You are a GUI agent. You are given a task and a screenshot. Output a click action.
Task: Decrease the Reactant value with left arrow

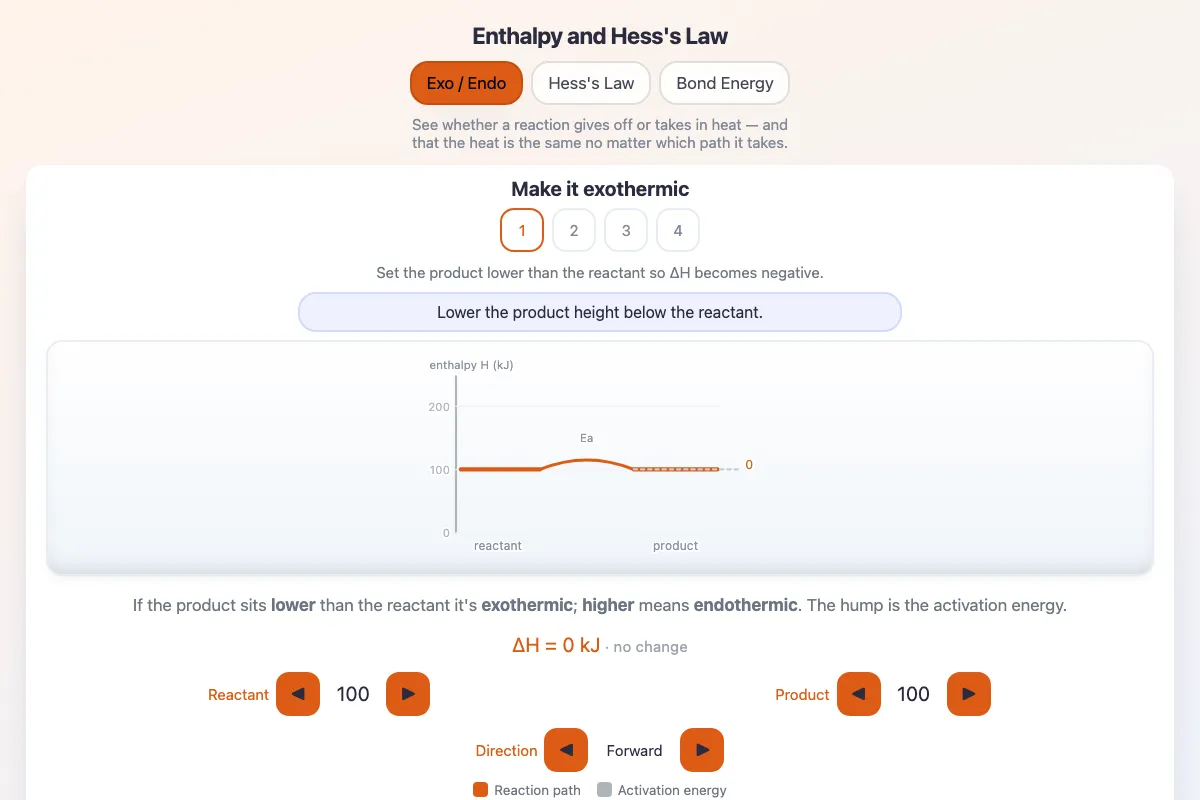tap(298, 694)
